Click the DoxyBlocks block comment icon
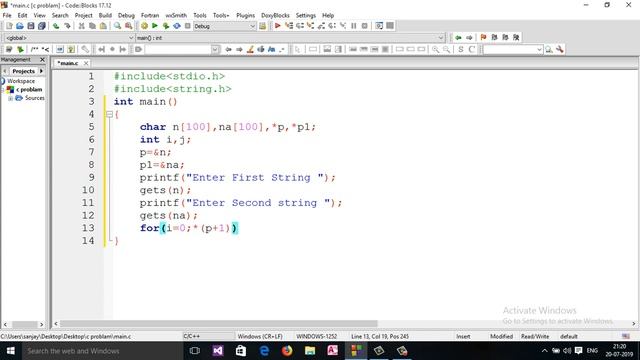The width and height of the screenshot is (640, 360). point(34,49)
